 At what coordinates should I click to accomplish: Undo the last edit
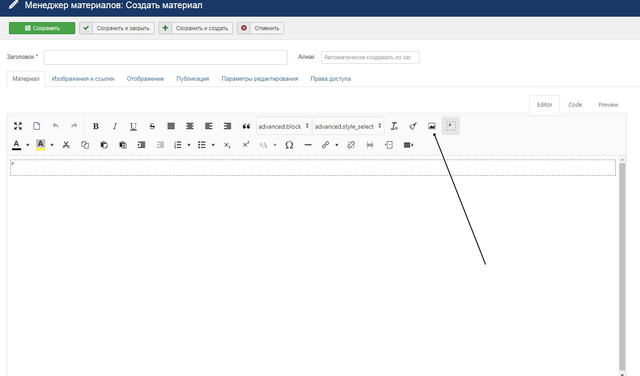[56, 126]
